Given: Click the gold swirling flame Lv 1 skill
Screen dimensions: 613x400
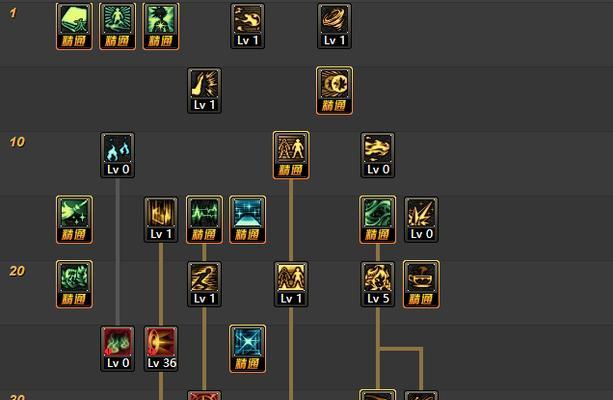Looking at the screenshot, I should [247, 26].
